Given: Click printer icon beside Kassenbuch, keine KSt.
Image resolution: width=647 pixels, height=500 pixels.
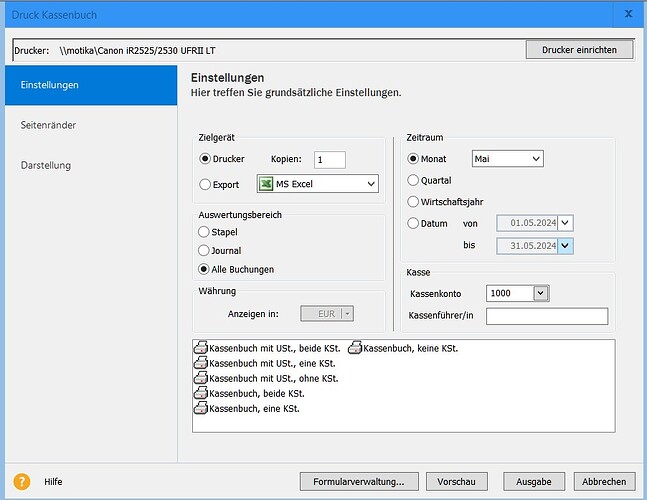Looking at the screenshot, I should click(x=354, y=348).
